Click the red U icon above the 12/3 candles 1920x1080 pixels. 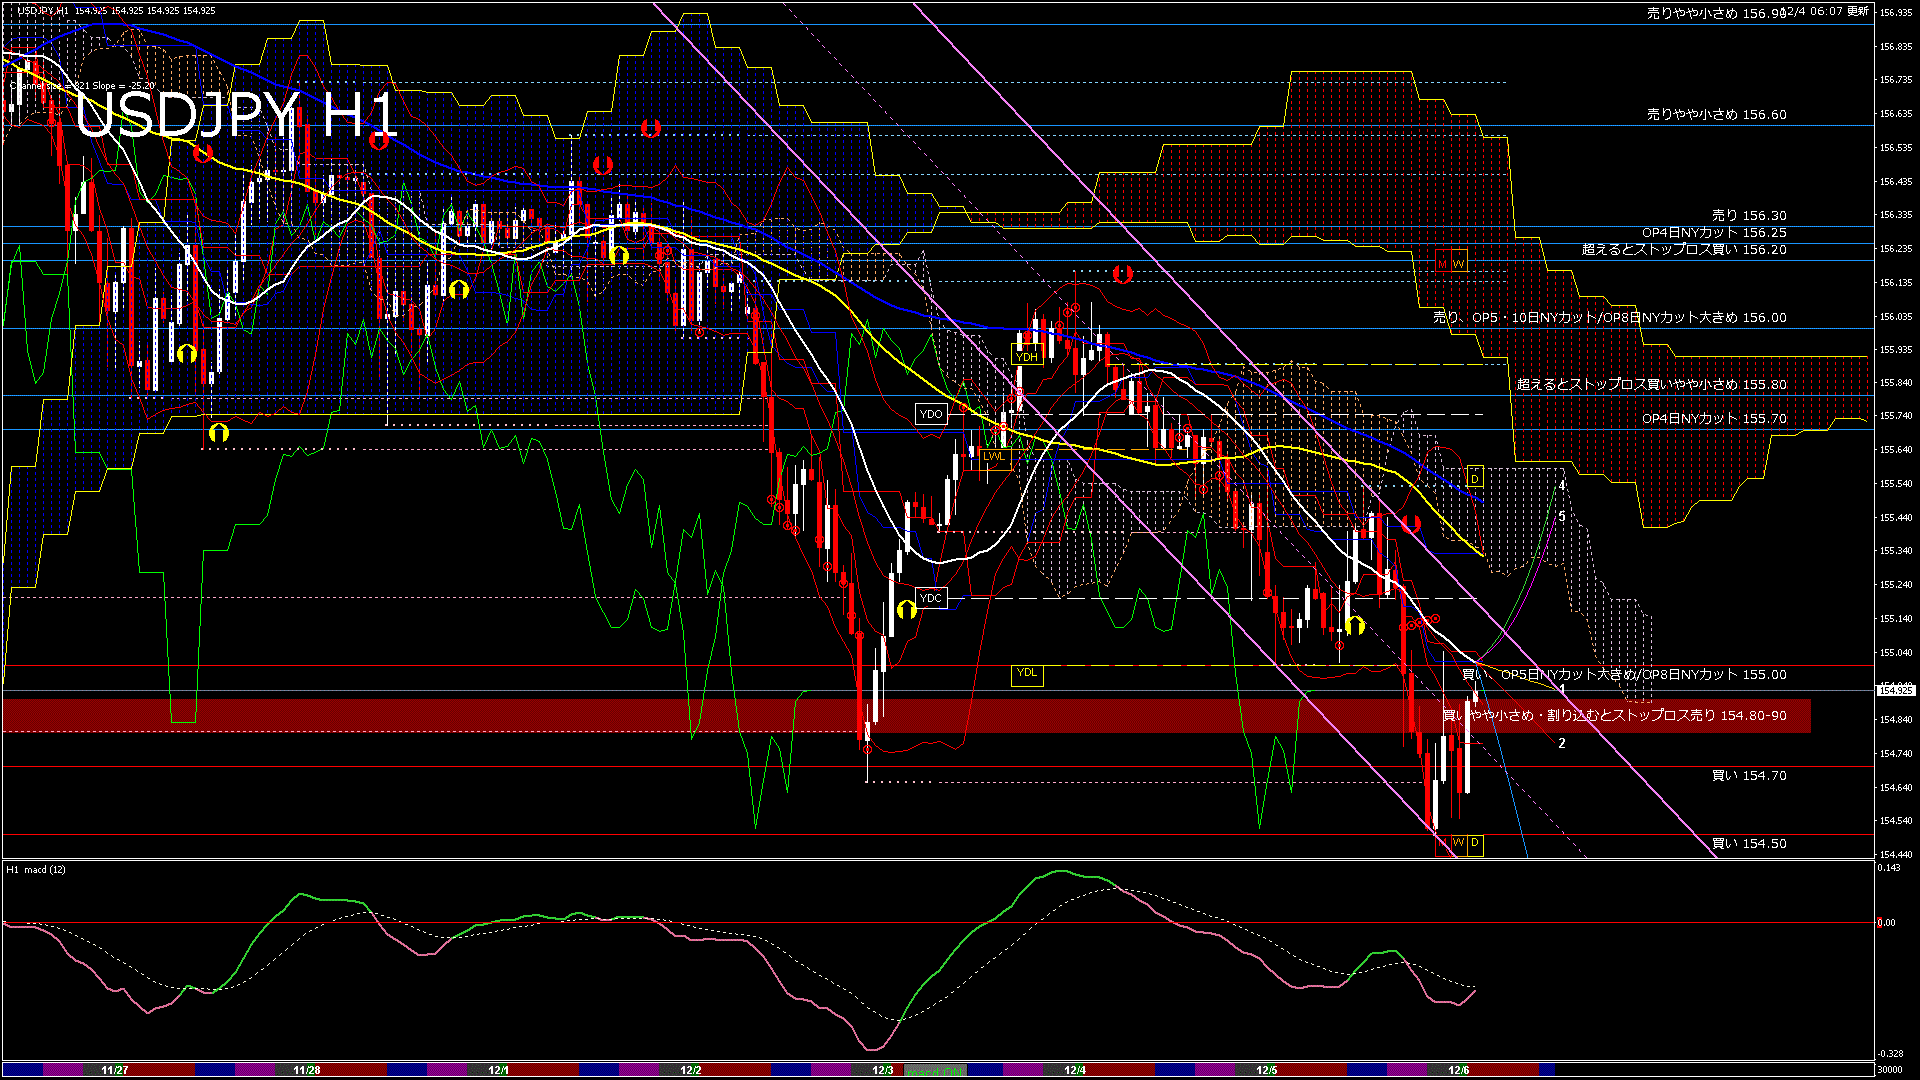point(1123,274)
